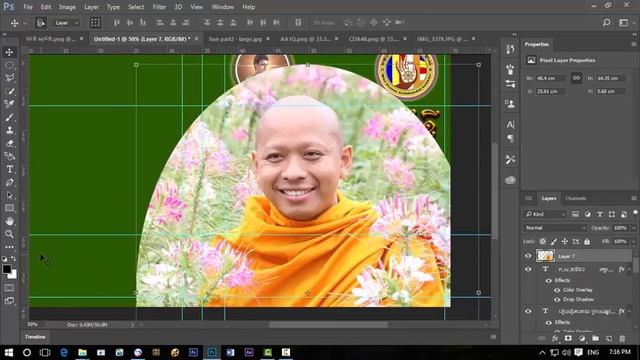
Task: Open the Auto-Select Layer dropdown
Action: coord(67,23)
